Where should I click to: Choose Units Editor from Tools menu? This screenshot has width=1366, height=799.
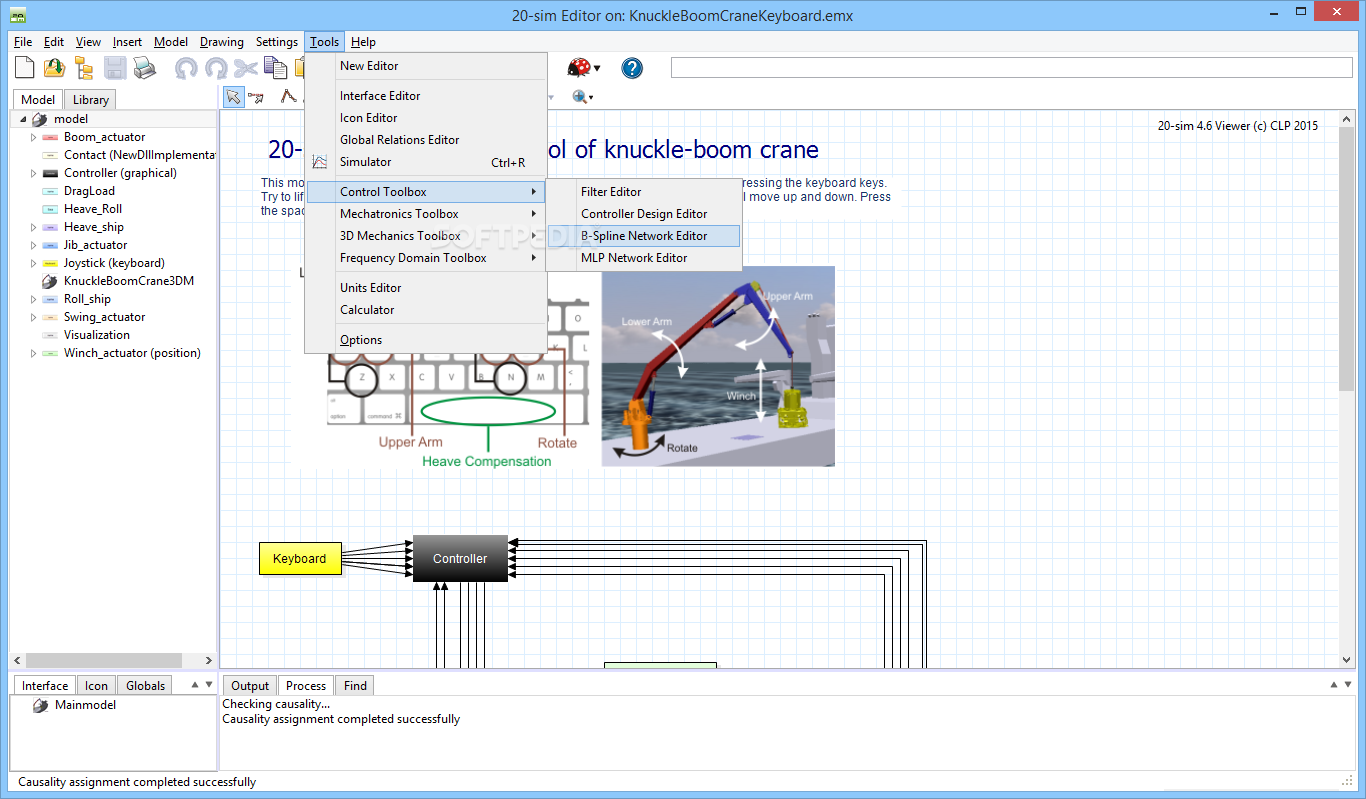coord(426,288)
